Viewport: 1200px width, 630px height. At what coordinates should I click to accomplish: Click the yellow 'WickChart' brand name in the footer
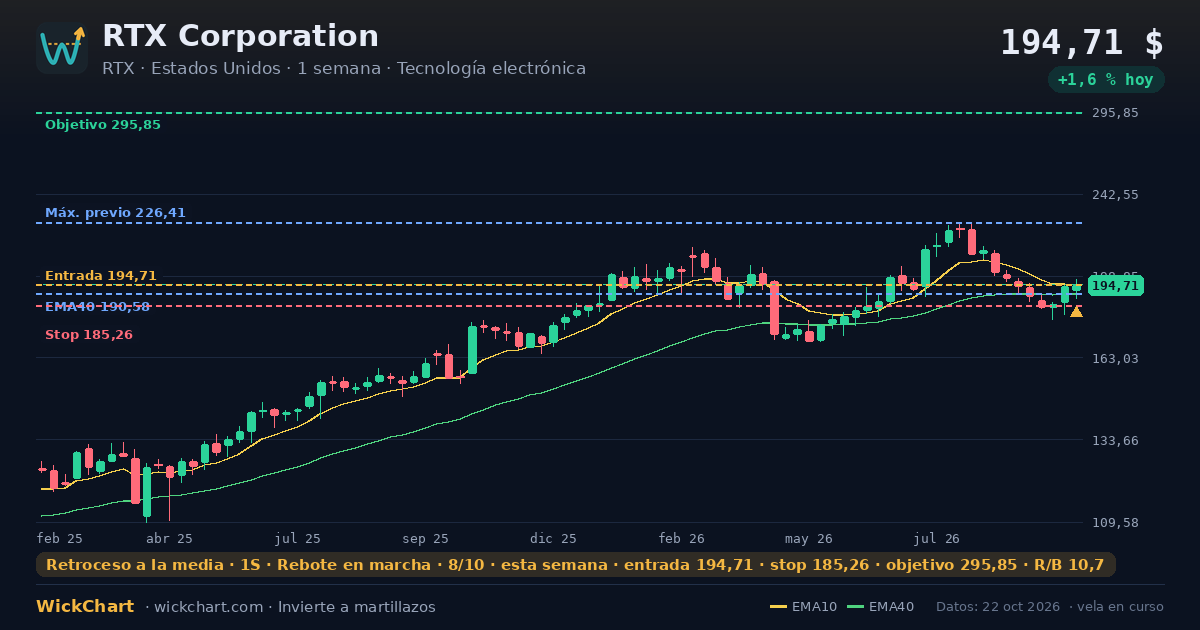pos(85,607)
